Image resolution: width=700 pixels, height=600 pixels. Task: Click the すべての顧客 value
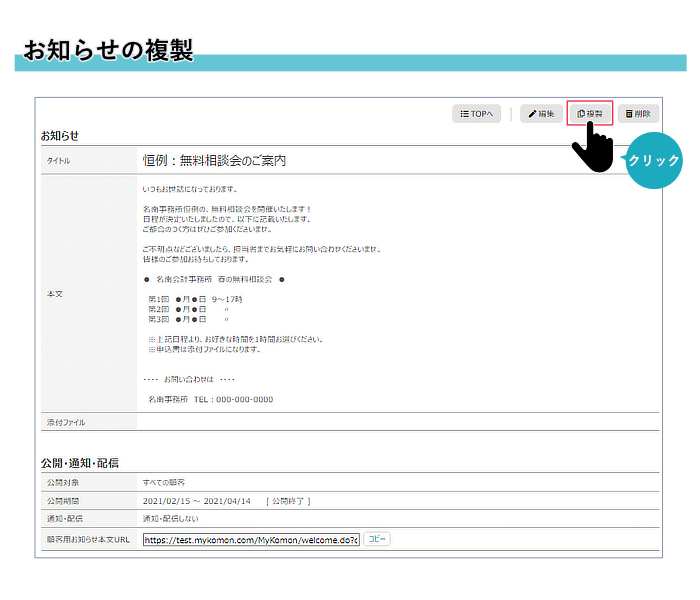[x=164, y=482]
